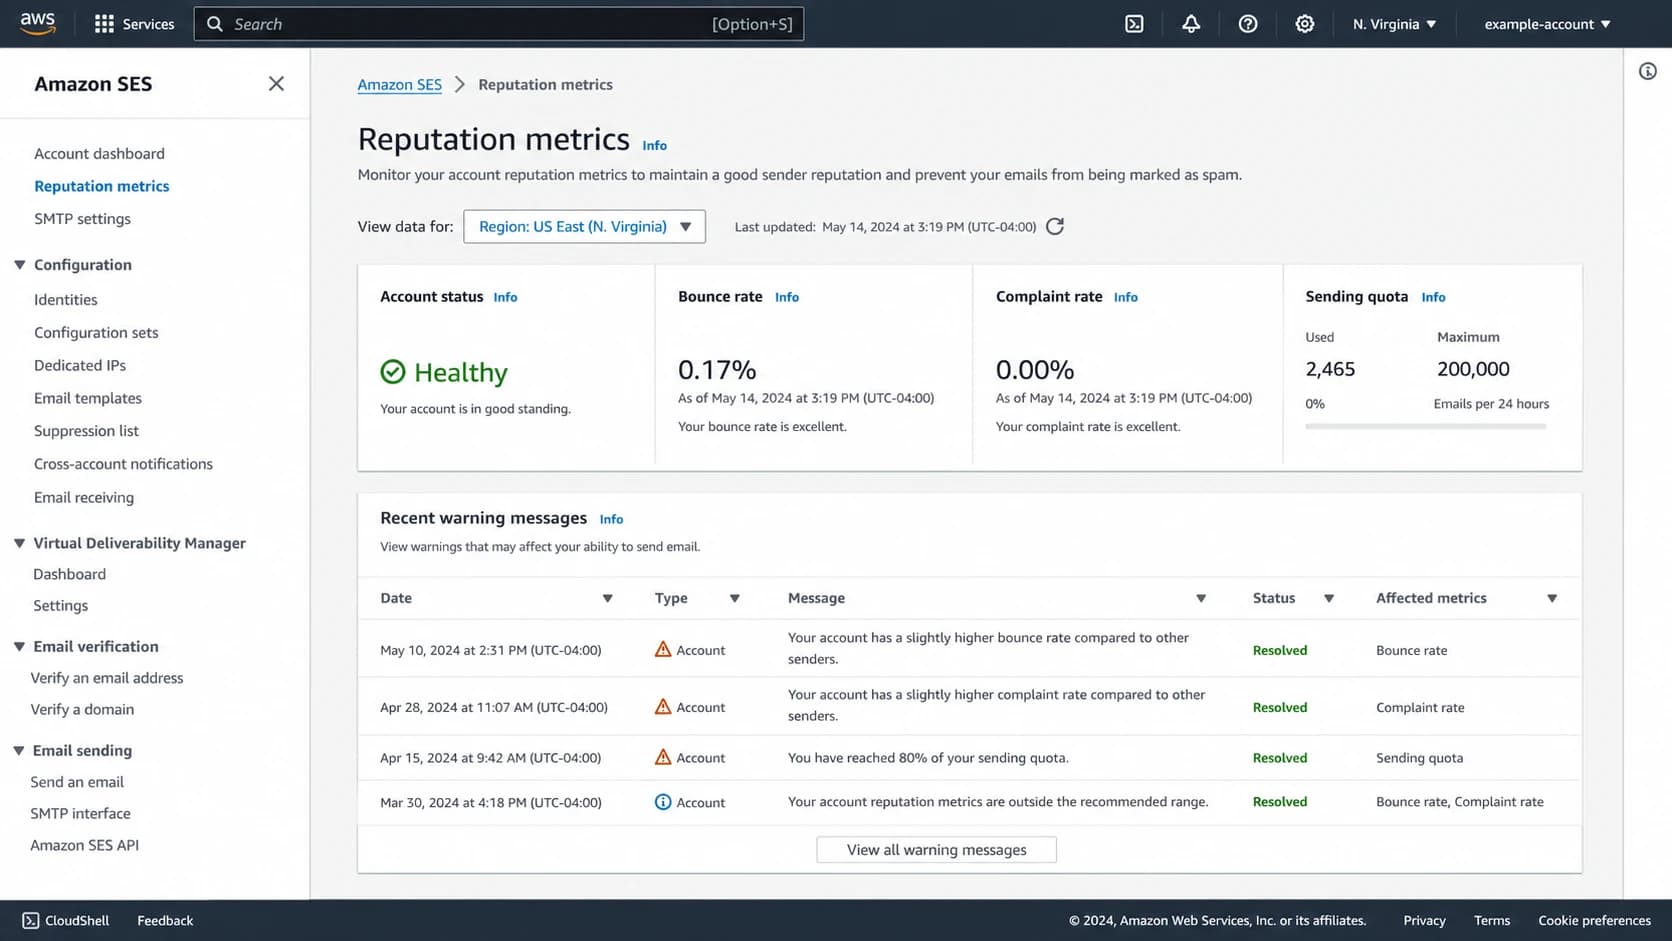Open the Terms footer link
This screenshot has height=941, width=1672.
[1492, 920]
